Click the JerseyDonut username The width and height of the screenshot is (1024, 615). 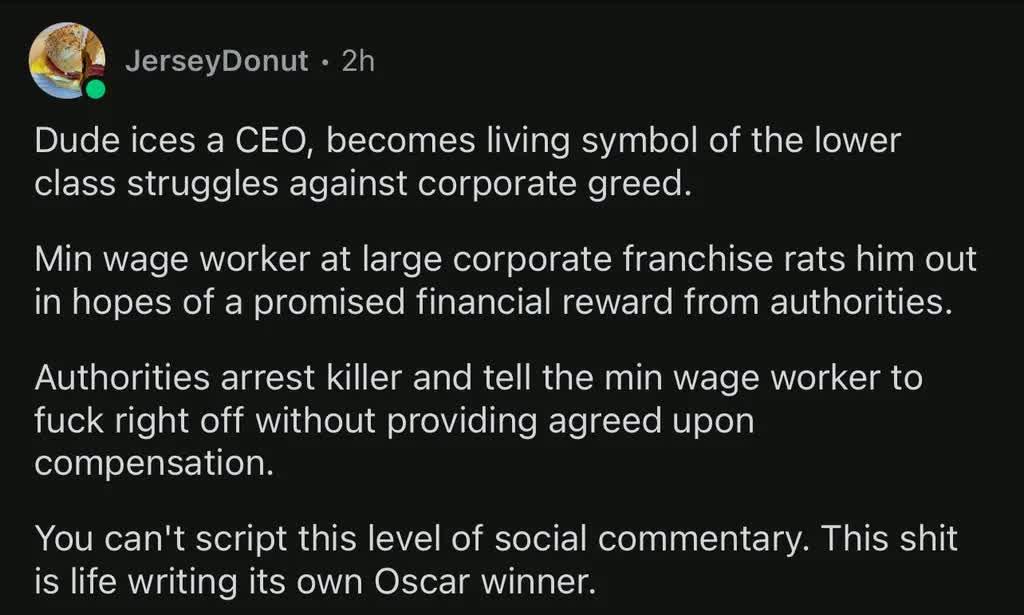click(217, 61)
